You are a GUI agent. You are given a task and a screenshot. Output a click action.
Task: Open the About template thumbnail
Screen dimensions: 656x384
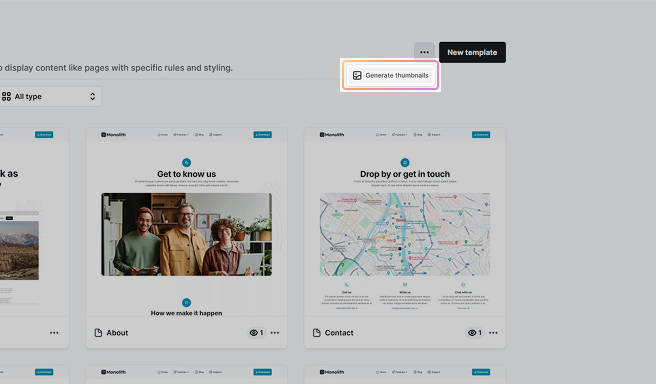187,222
